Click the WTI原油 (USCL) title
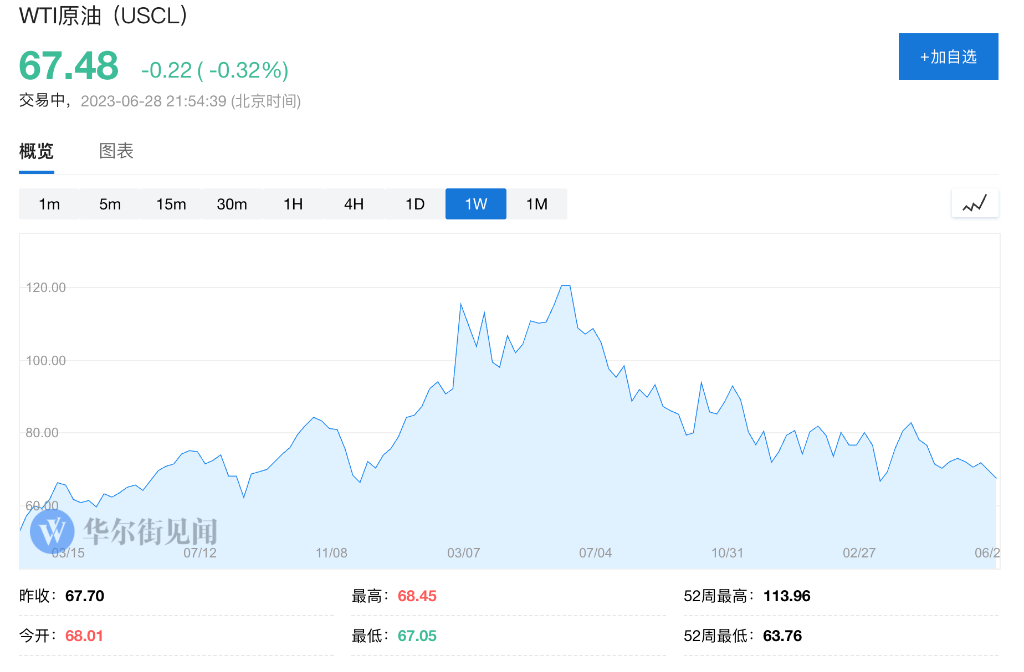1024x672 pixels. coord(104,16)
